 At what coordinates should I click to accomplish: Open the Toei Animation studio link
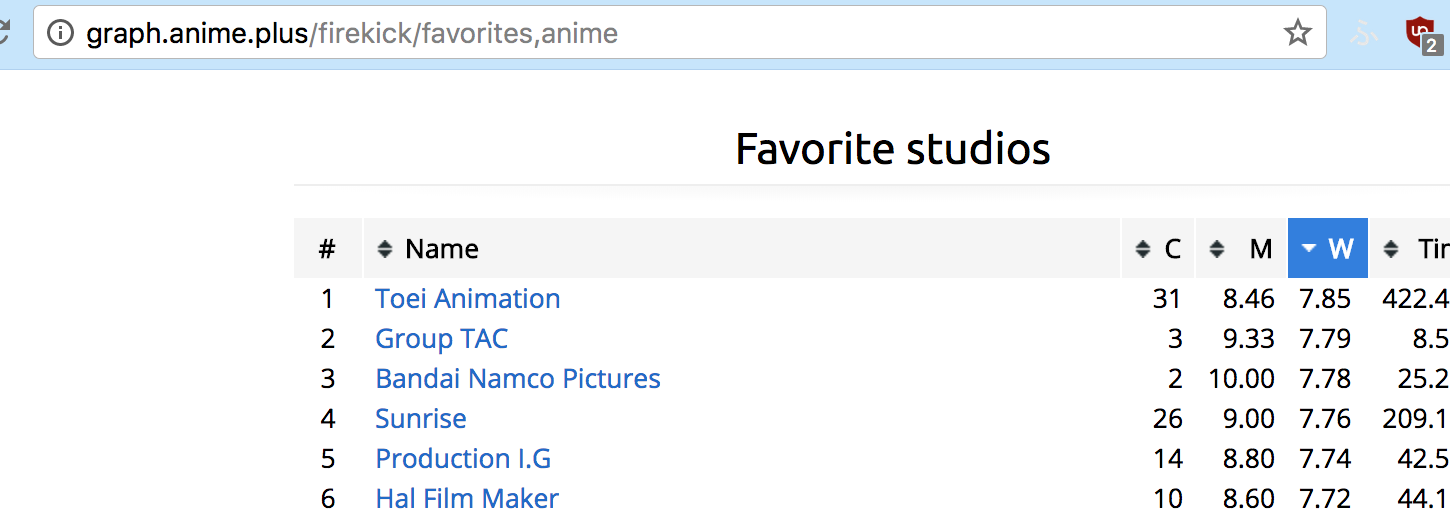click(467, 299)
